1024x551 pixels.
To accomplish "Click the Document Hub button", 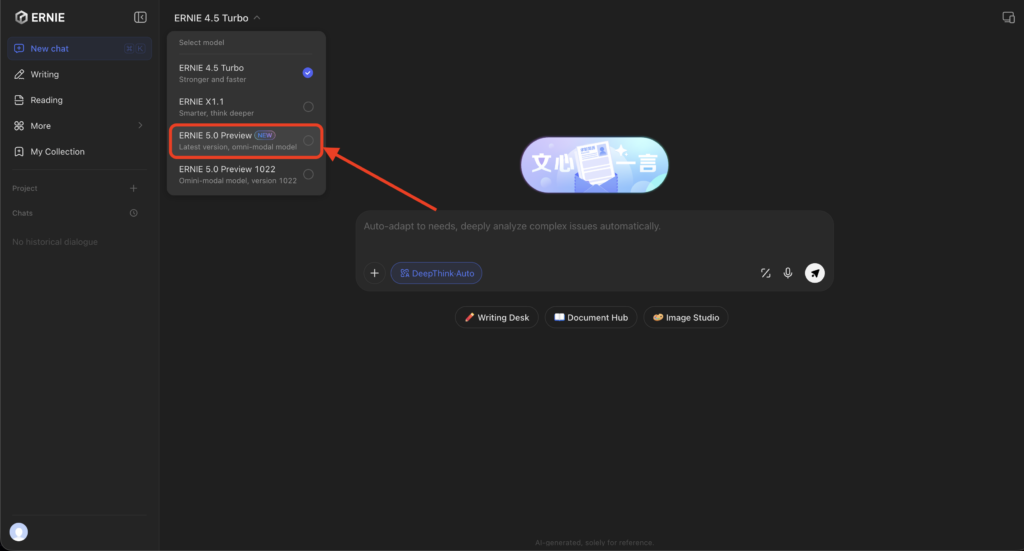I will (x=590, y=317).
